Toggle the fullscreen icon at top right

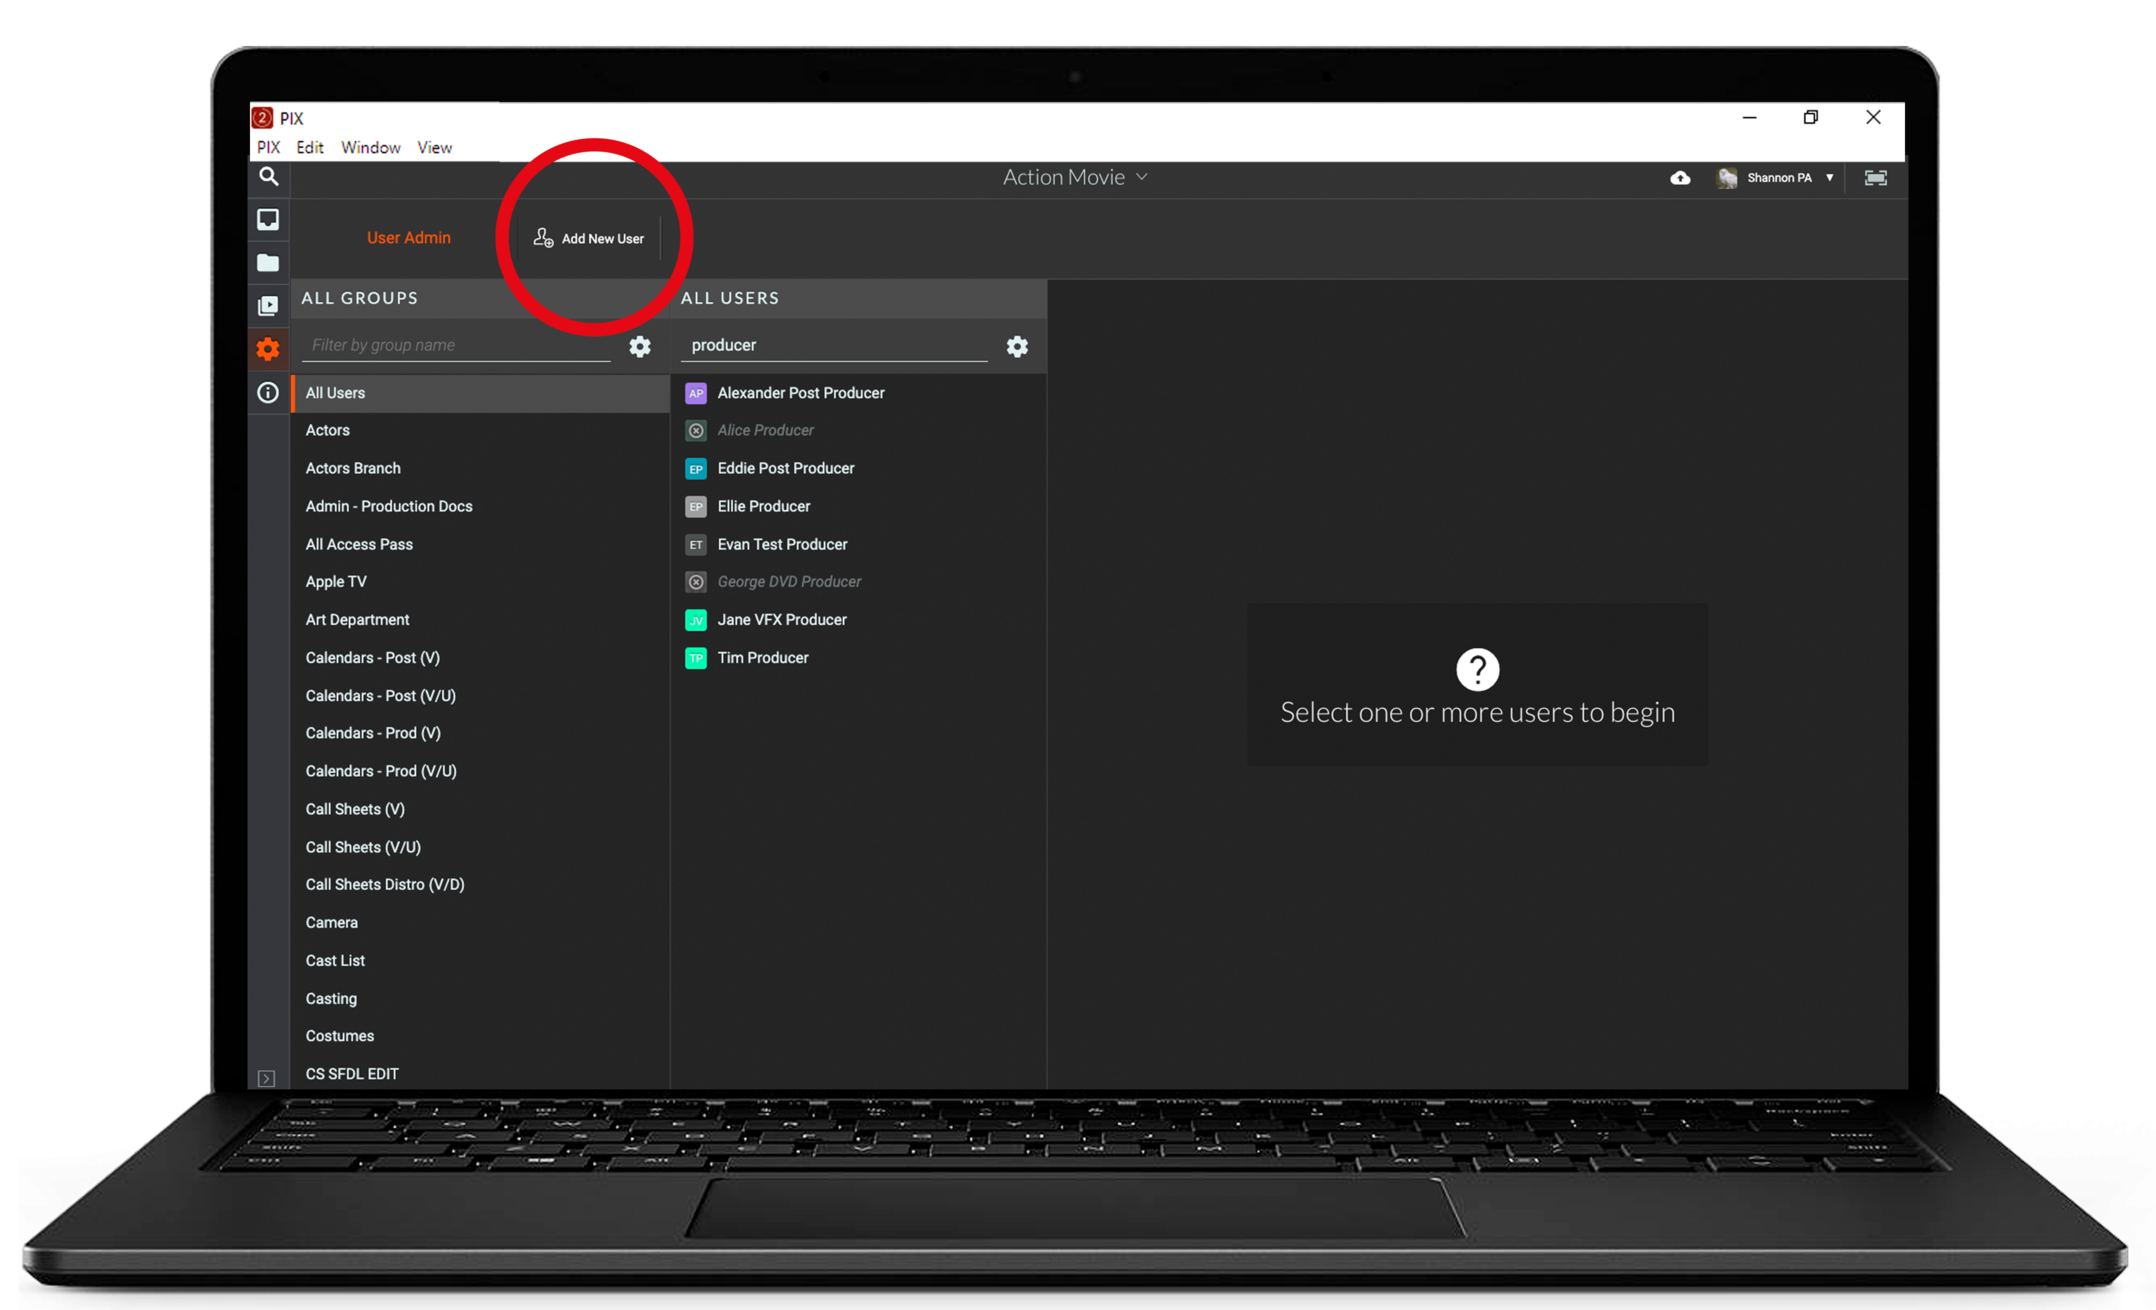point(1875,178)
